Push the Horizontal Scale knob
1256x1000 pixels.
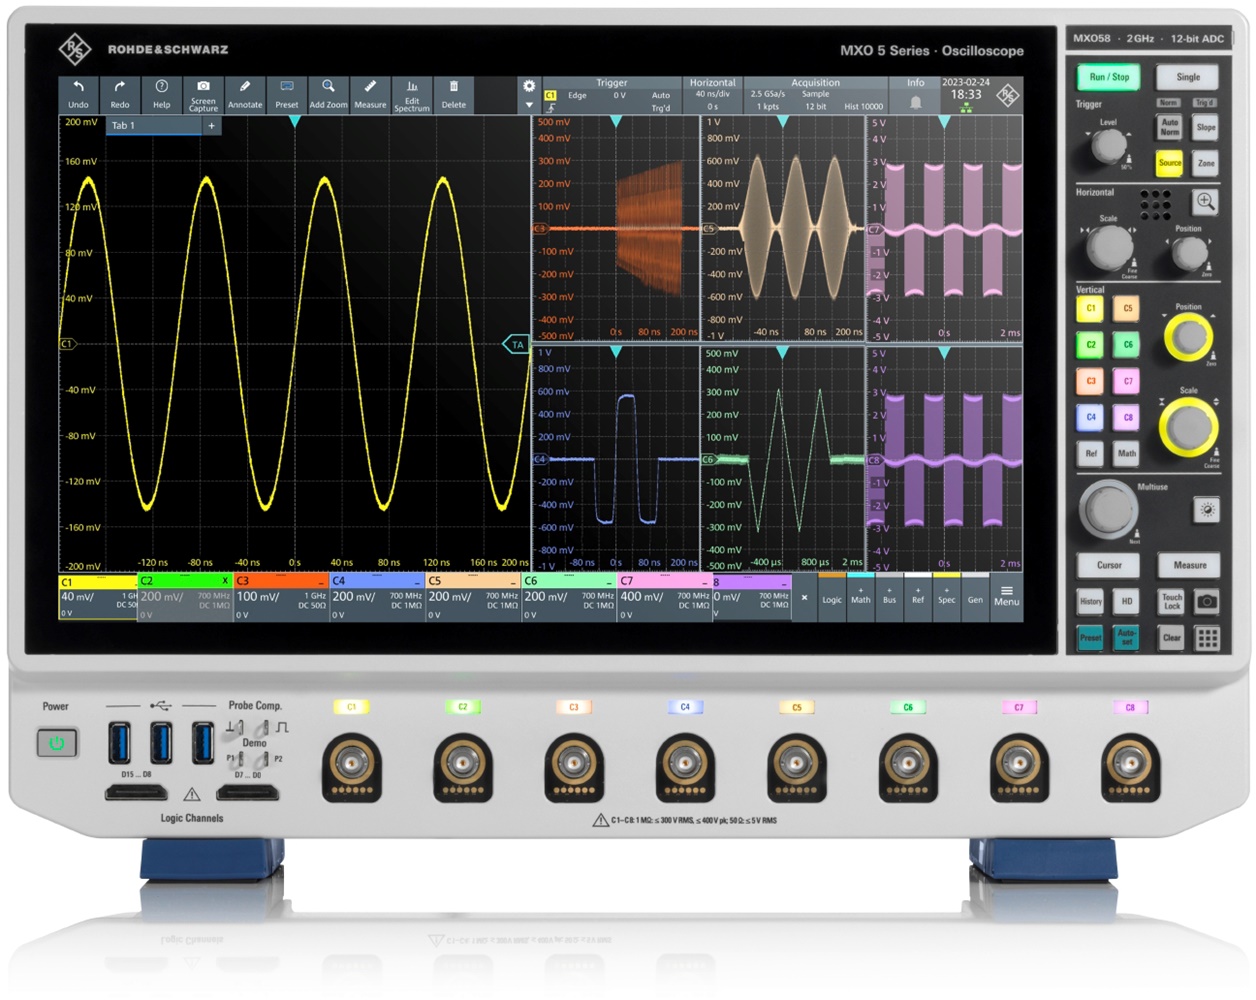click(1109, 246)
